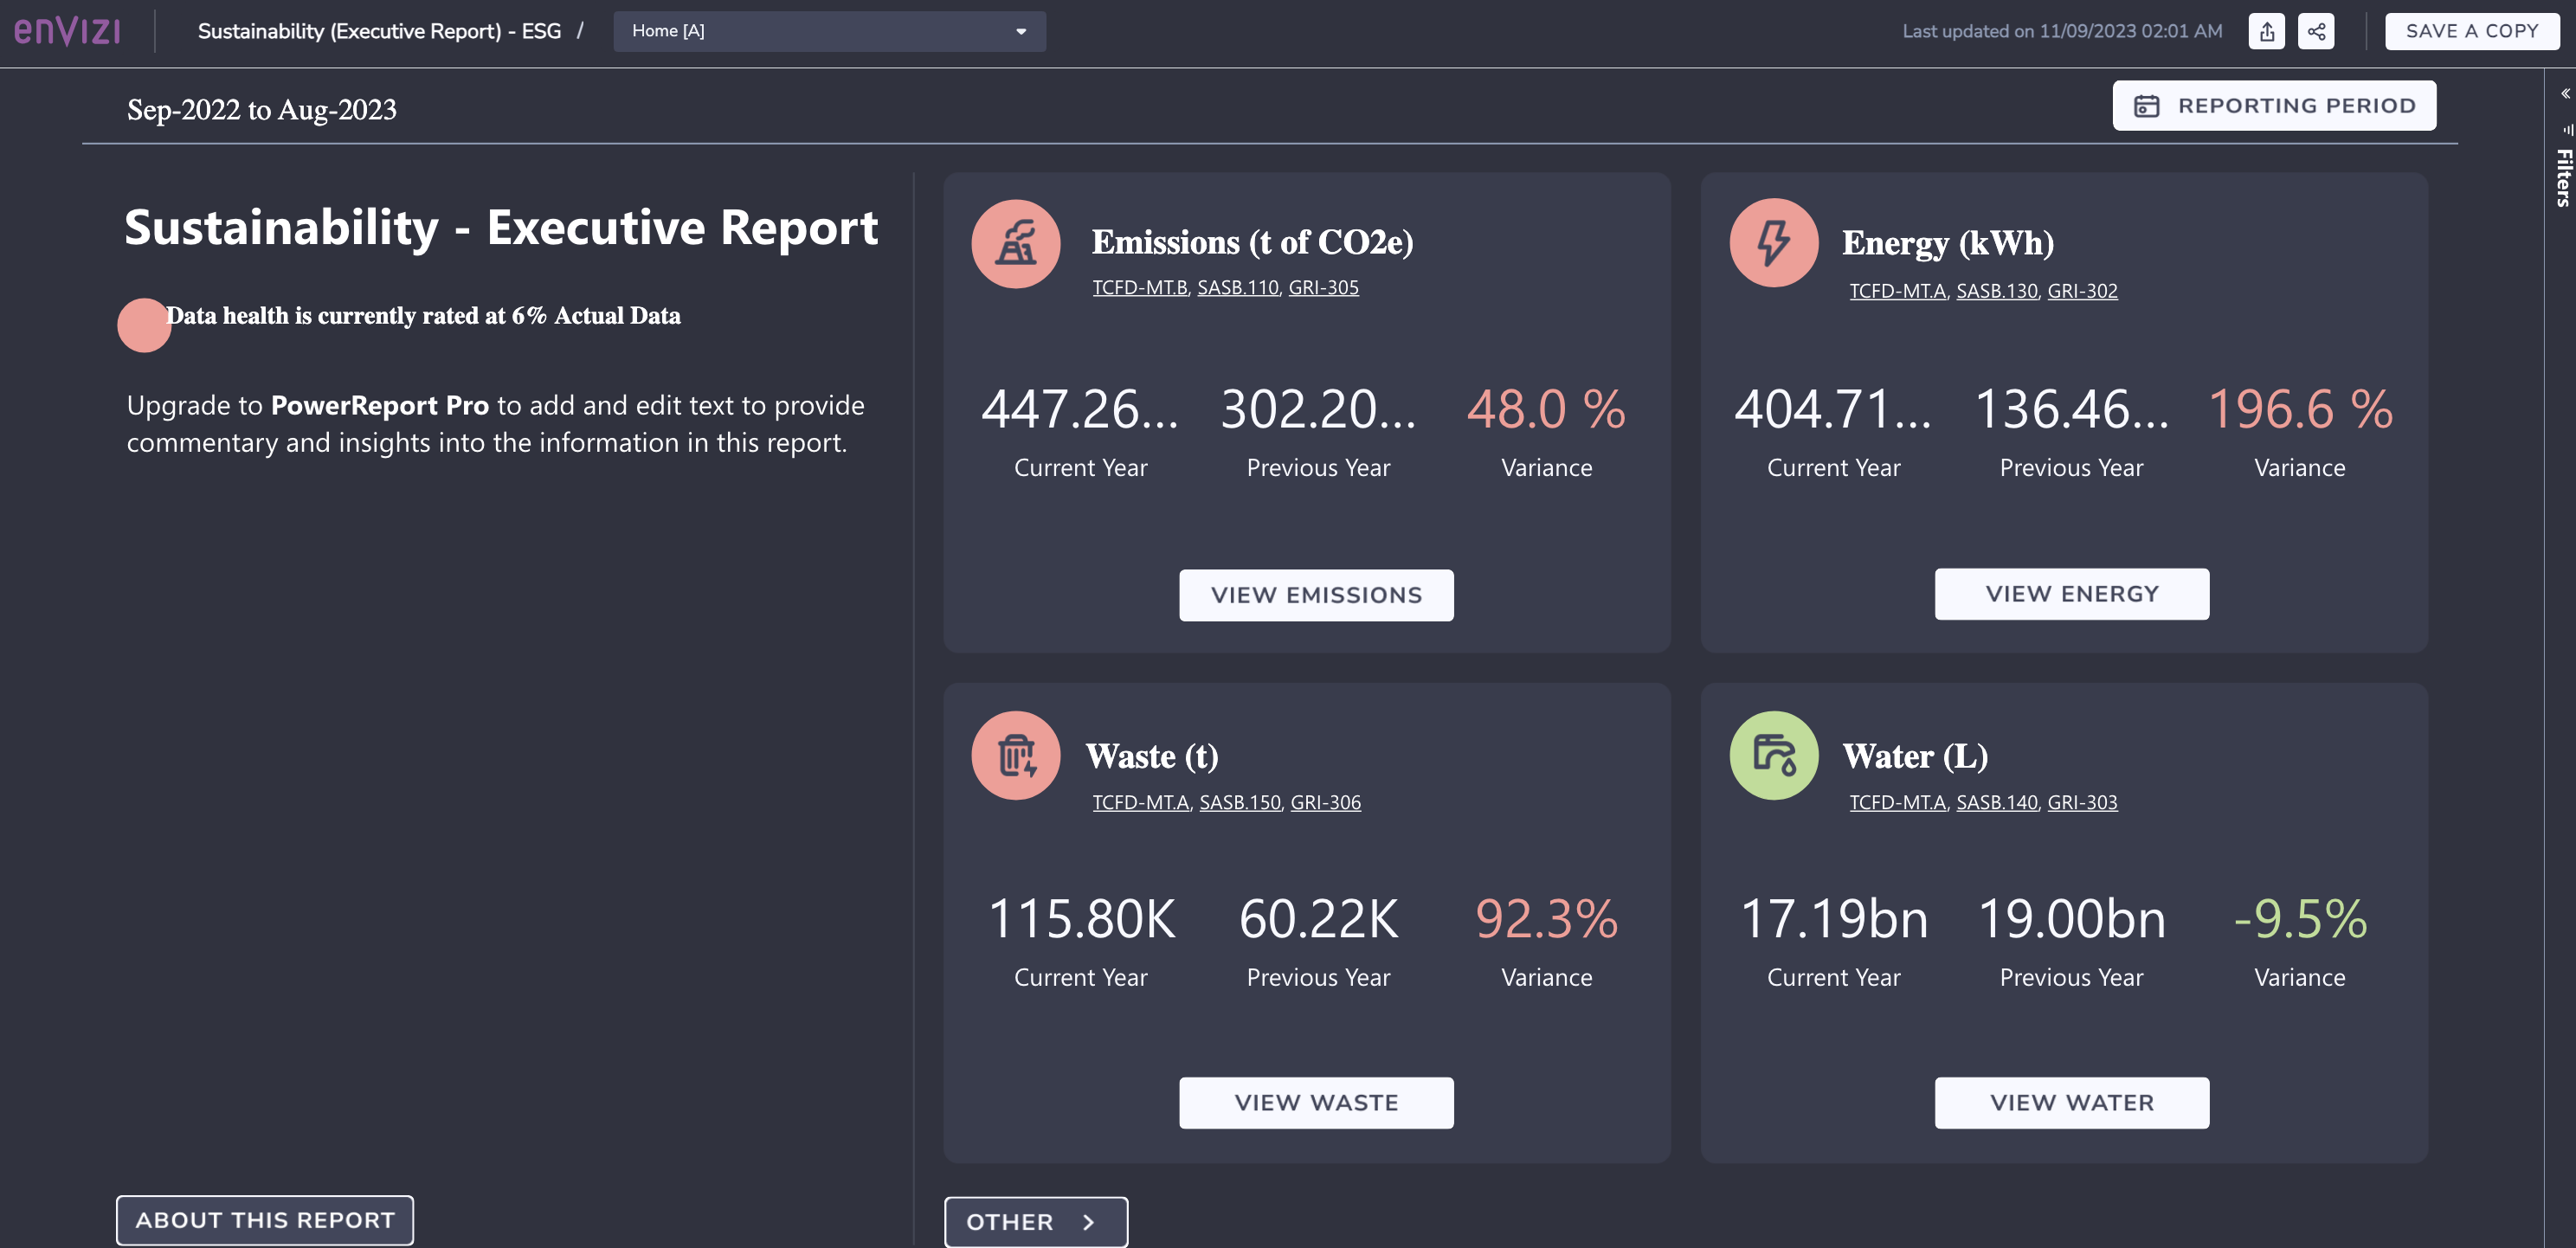Open TCFD-MT.A link under Water
The image size is (2576, 1248).
point(1897,802)
